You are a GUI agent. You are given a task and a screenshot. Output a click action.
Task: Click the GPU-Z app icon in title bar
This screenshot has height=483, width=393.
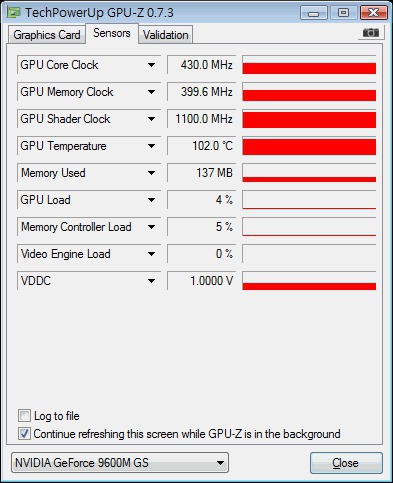[x=13, y=13]
